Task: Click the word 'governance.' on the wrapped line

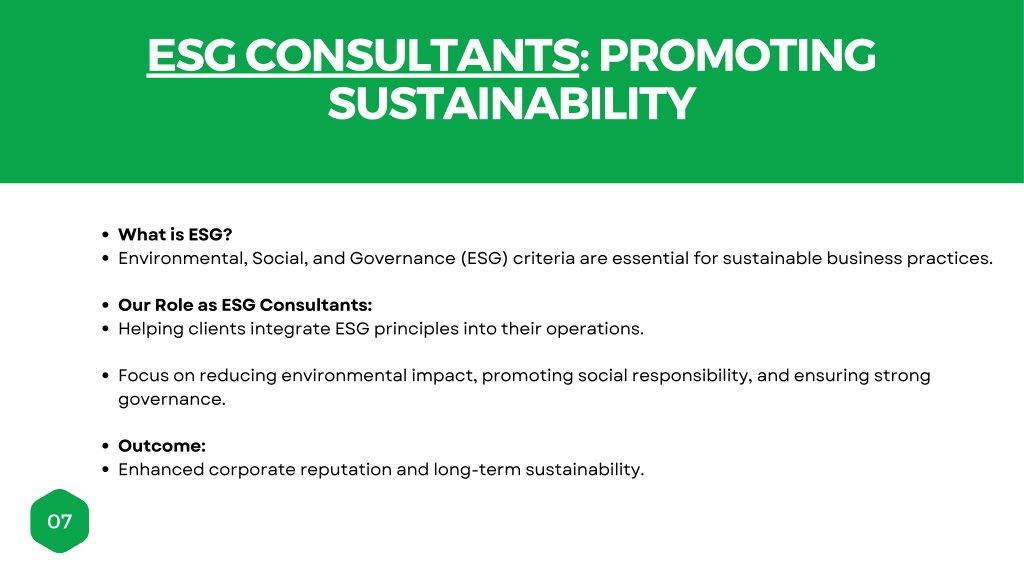Action: click(172, 399)
